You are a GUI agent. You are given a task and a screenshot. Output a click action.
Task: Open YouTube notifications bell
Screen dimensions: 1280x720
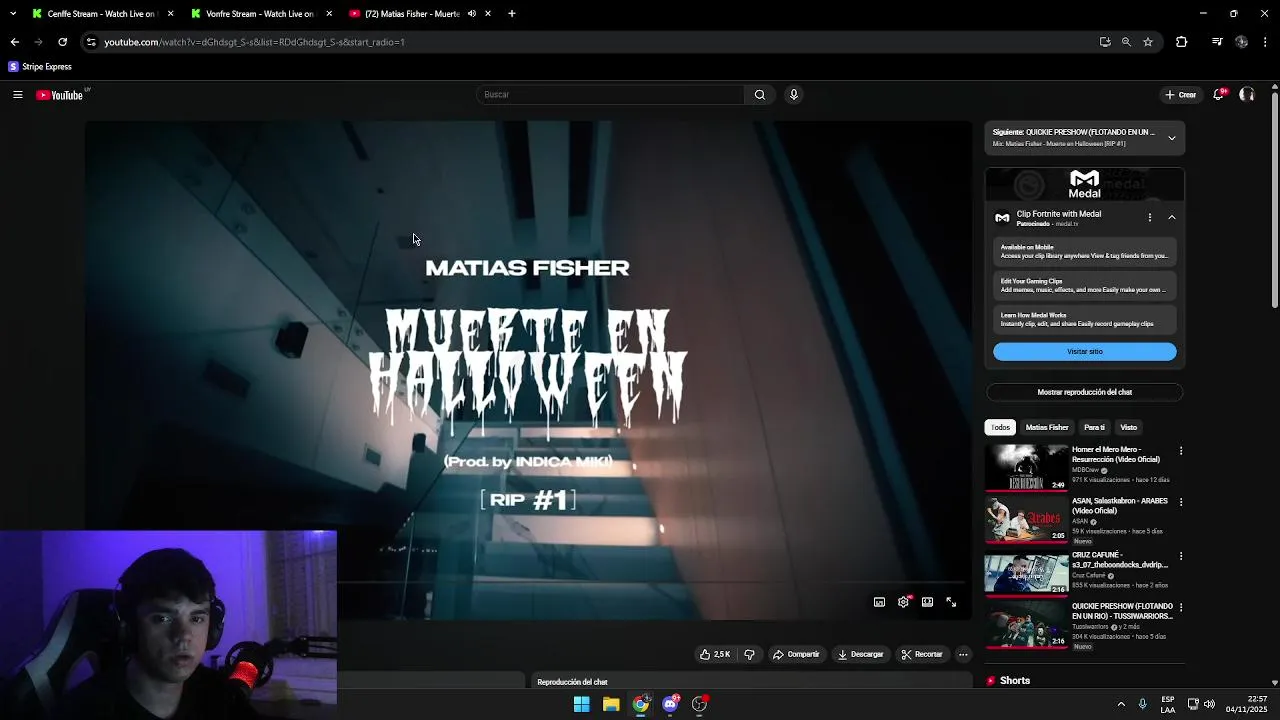[x=1219, y=95]
